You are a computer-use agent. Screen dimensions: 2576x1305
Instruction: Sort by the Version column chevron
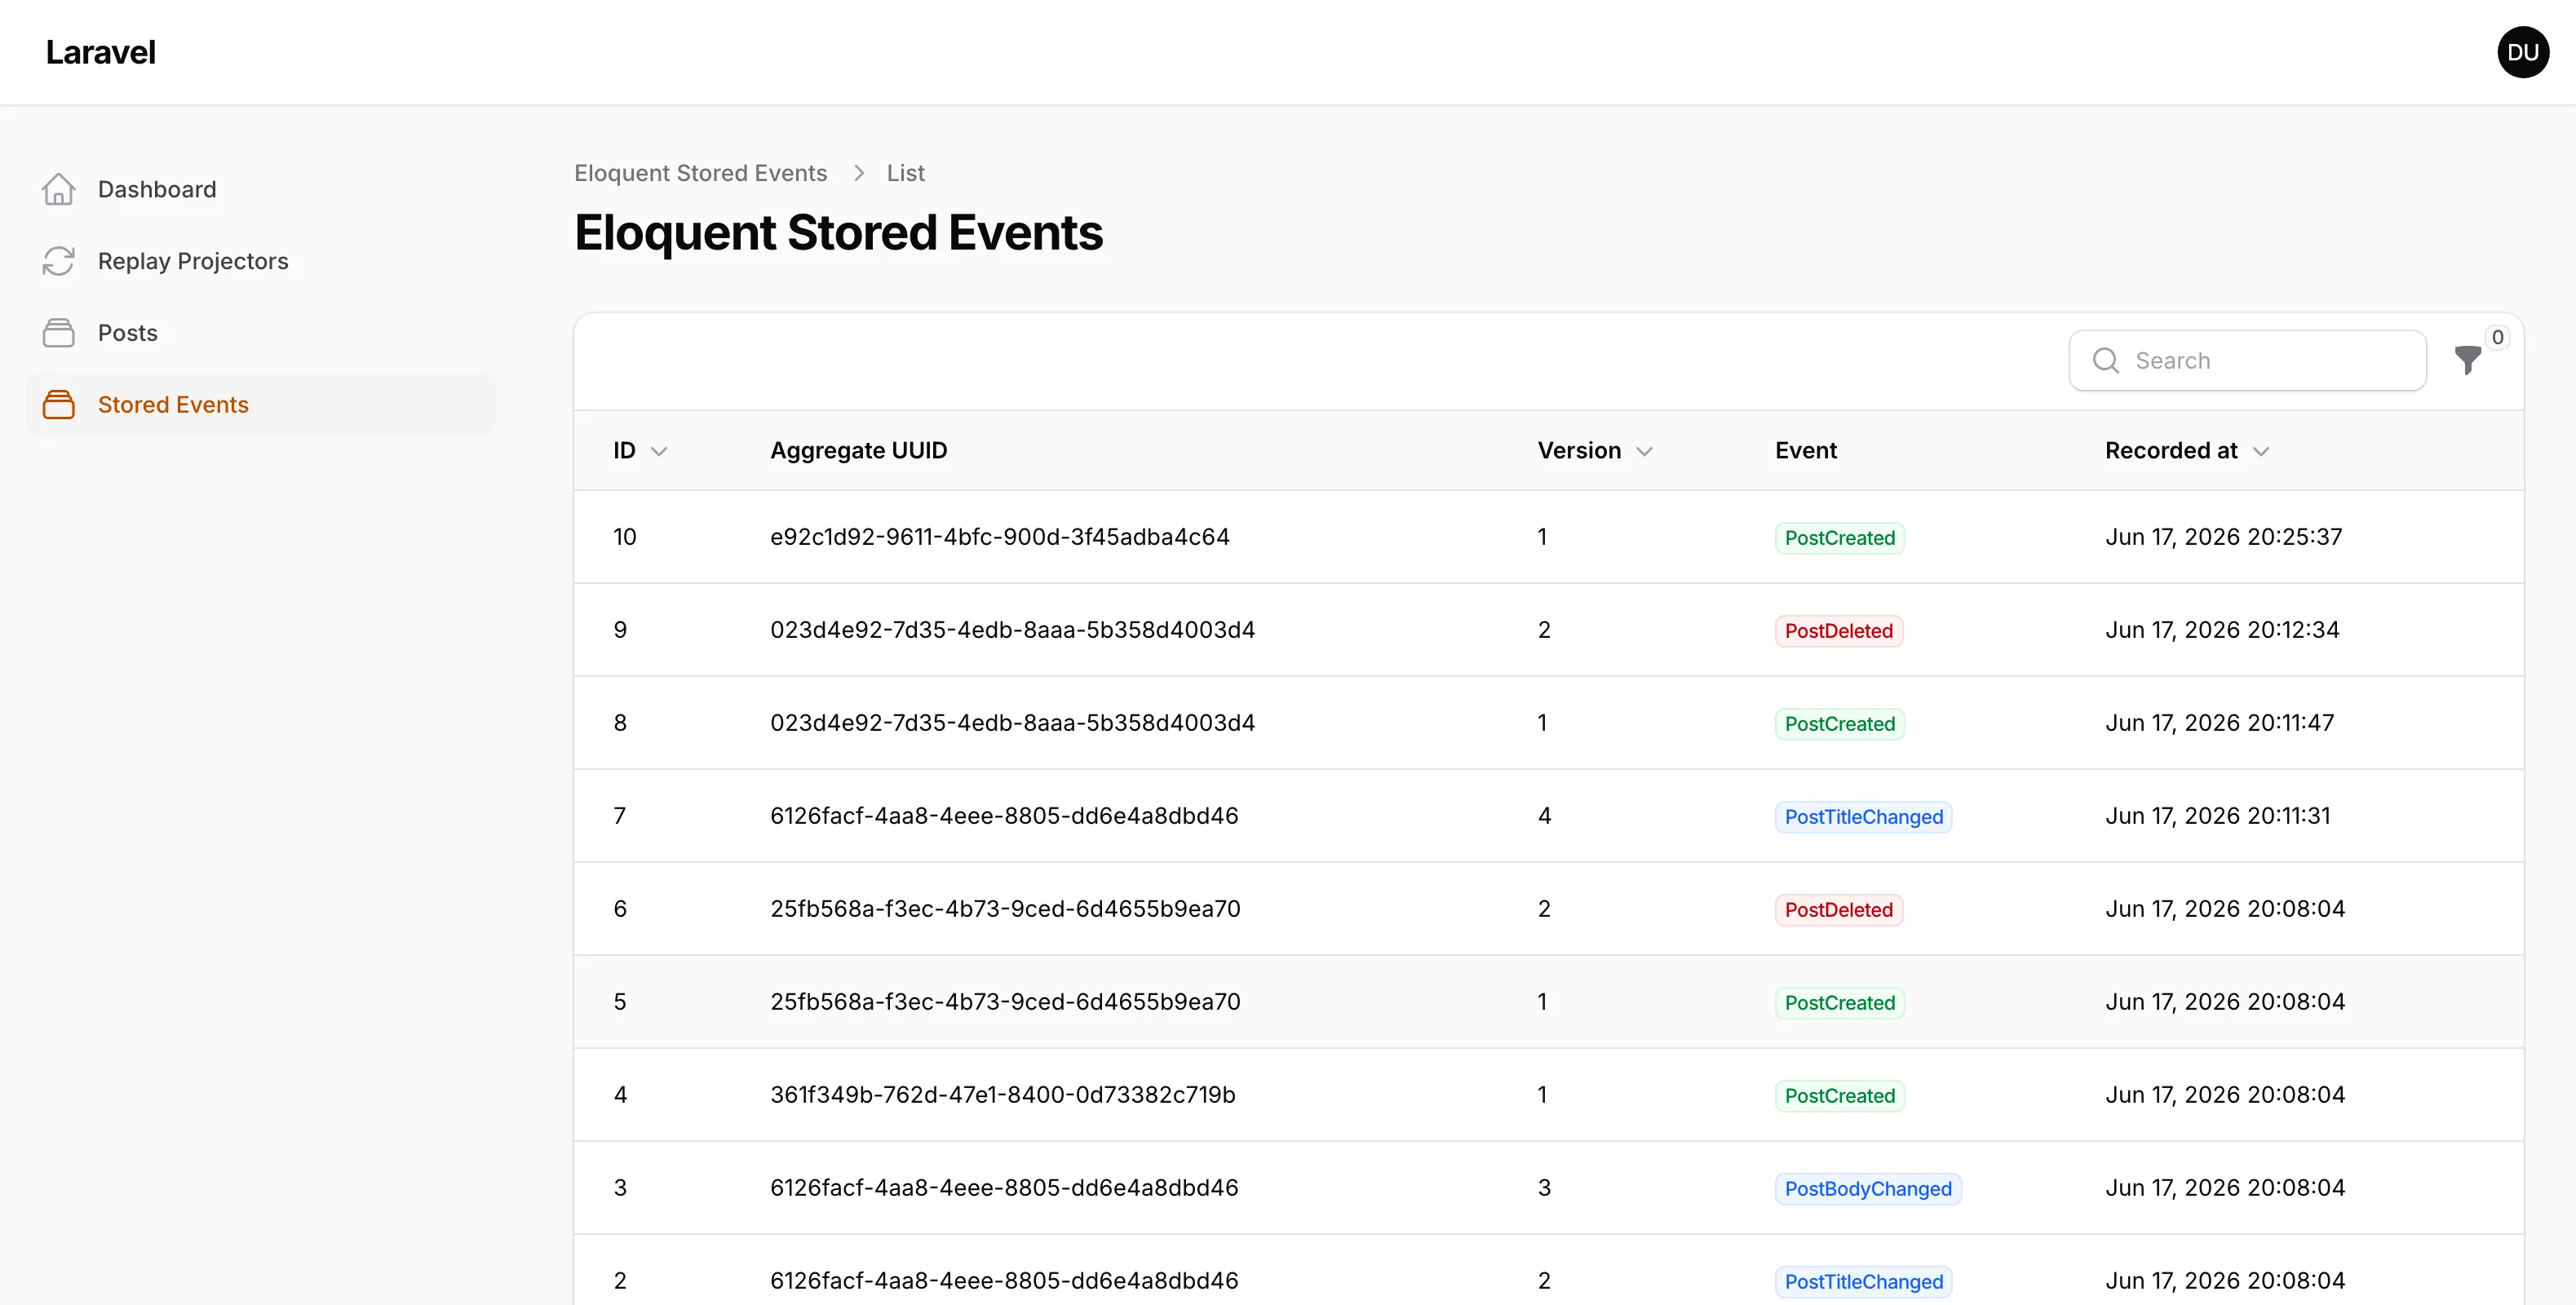(x=1644, y=451)
